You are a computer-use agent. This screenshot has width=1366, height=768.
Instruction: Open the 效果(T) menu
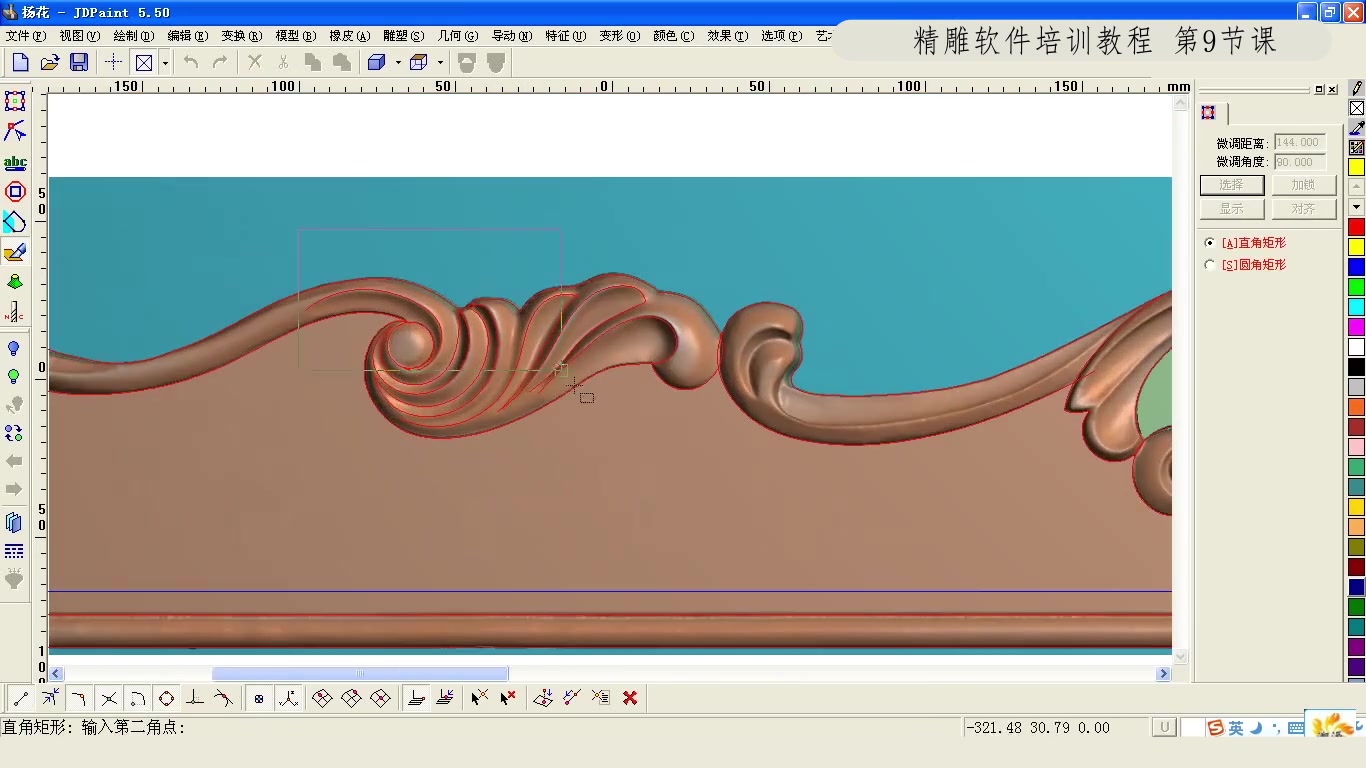(728, 36)
